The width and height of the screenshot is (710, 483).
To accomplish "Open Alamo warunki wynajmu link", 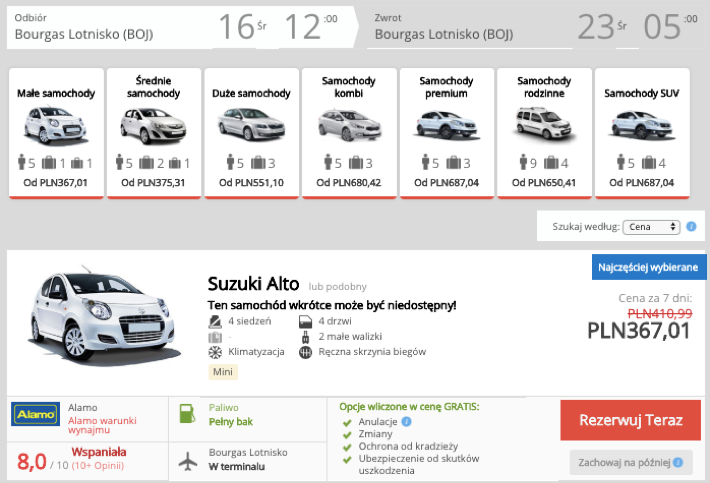I will [102, 425].
